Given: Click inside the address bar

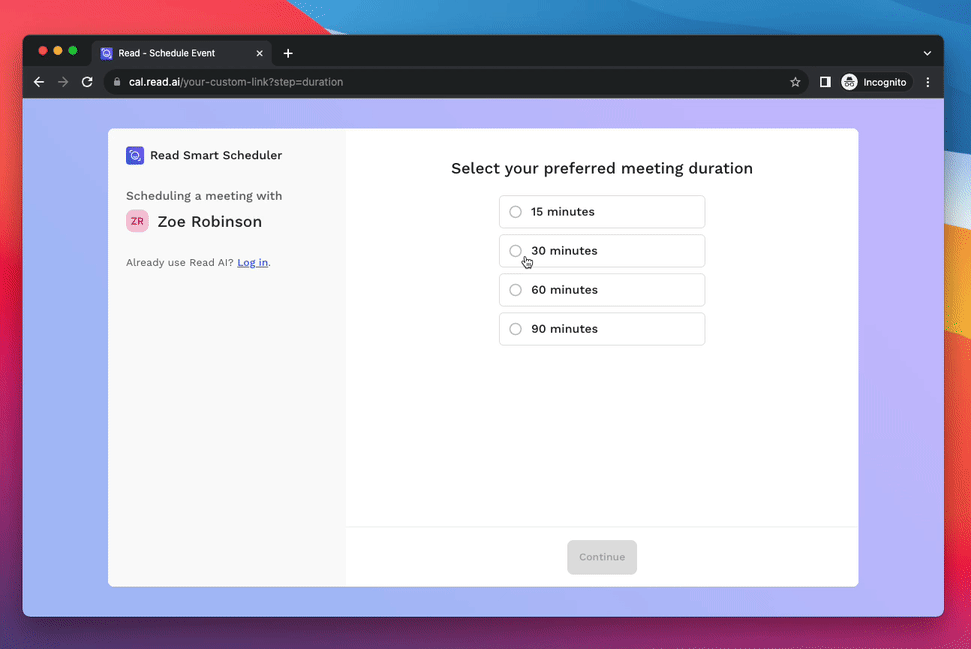Looking at the screenshot, I should tap(300, 82).
